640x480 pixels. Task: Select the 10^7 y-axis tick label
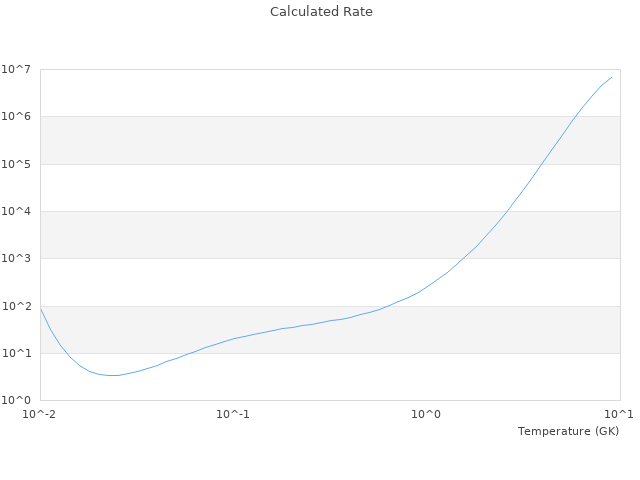[x=18, y=69]
